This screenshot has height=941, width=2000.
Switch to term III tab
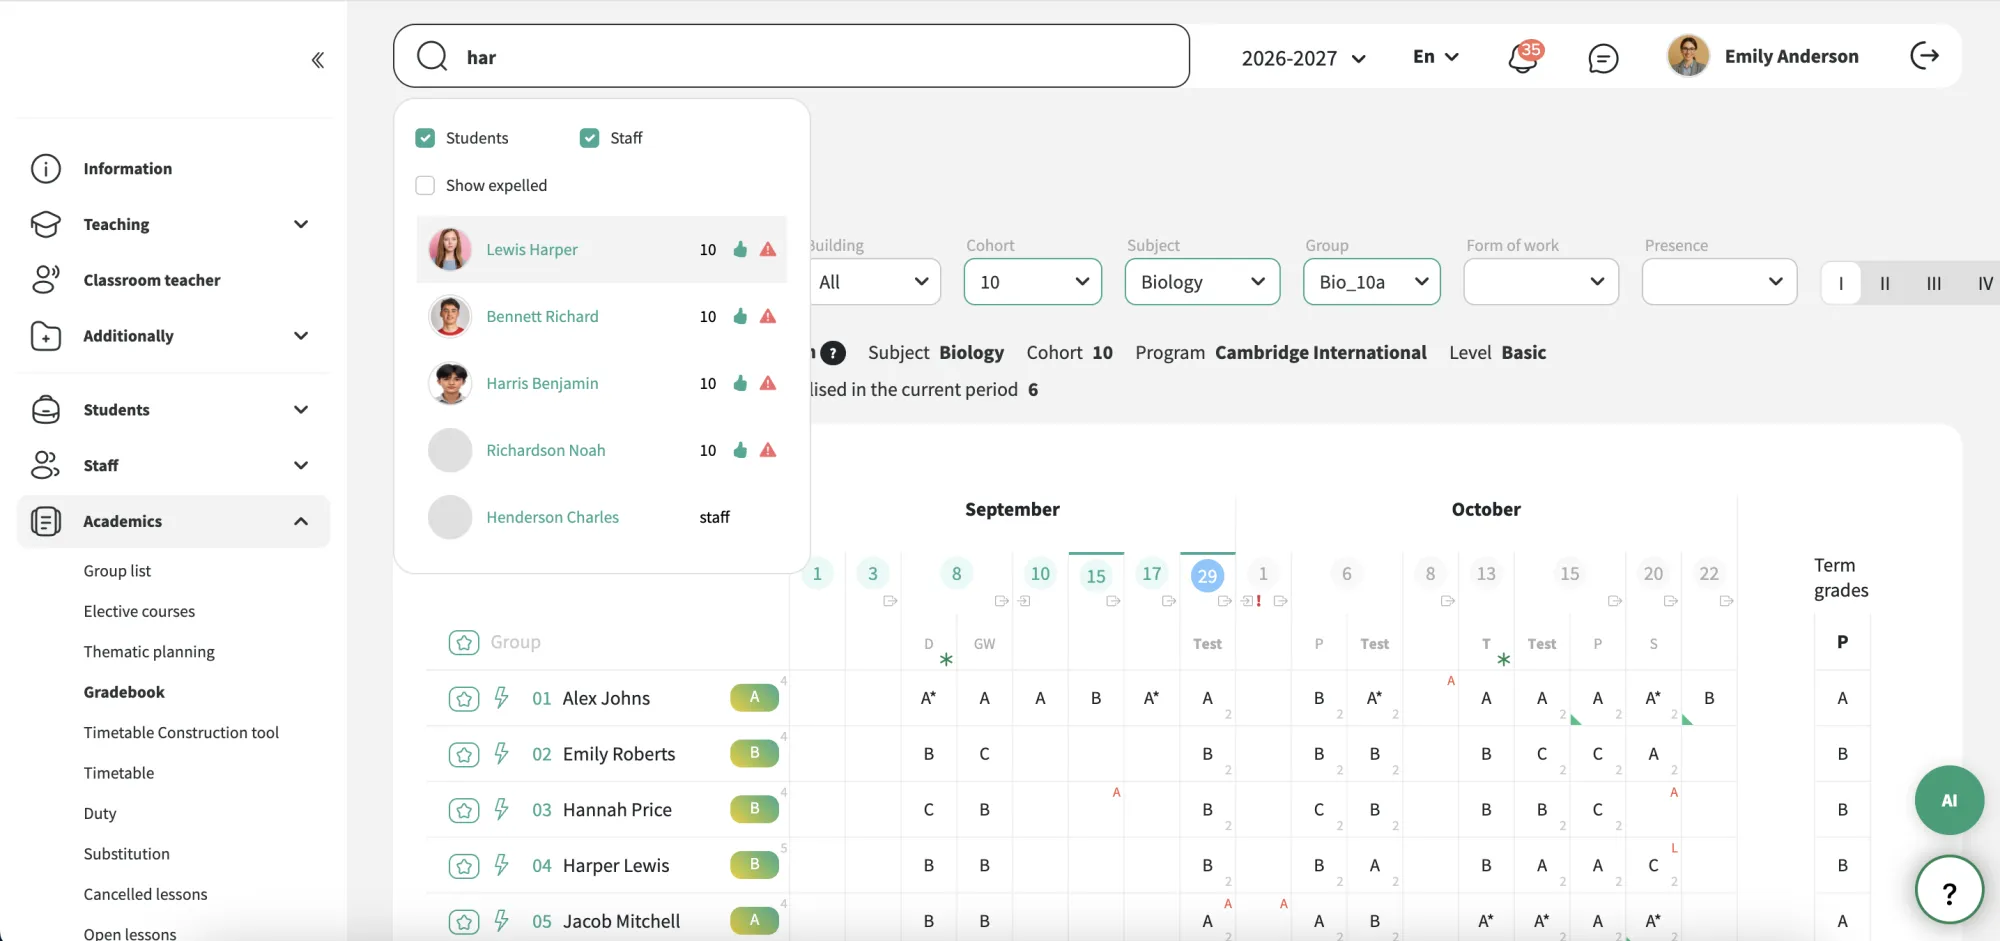click(1934, 283)
